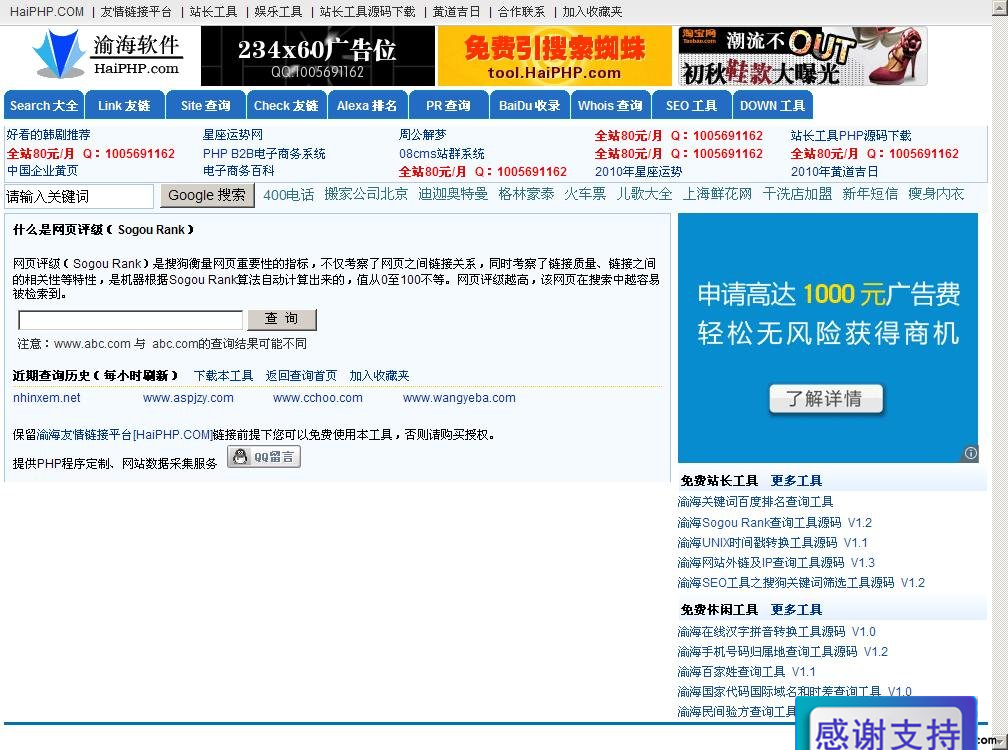Viewport: 1008px width, 750px height.
Task: Click the Google 搜索 button
Action: click(x=207, y=195)
